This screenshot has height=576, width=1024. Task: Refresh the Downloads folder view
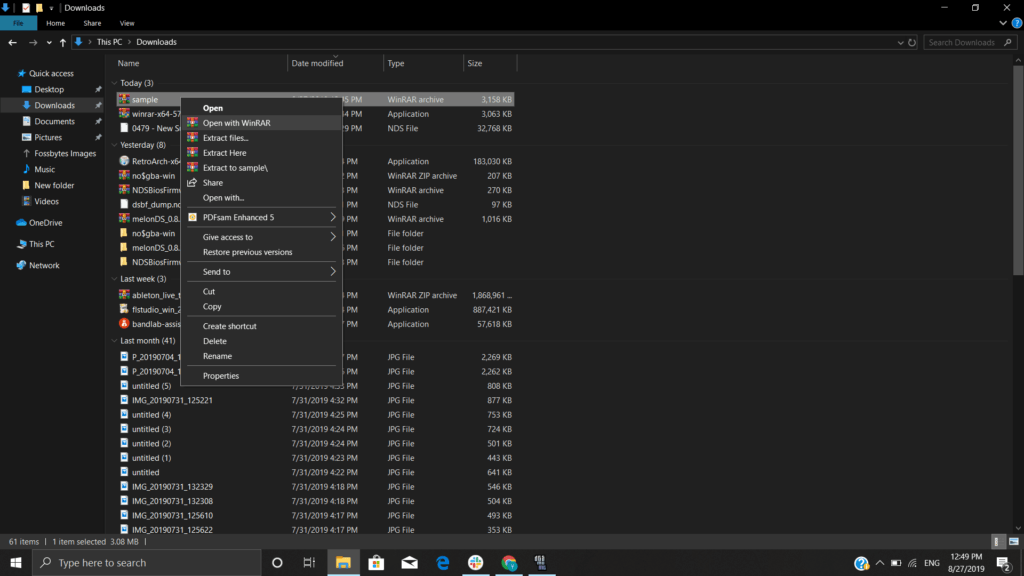(910, 42)
